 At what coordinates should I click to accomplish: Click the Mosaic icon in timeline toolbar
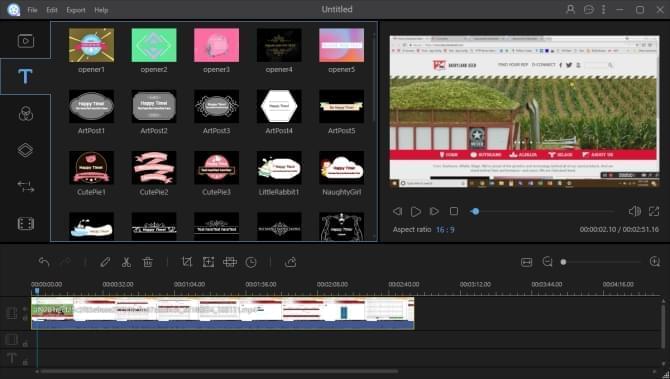(230, 262)
